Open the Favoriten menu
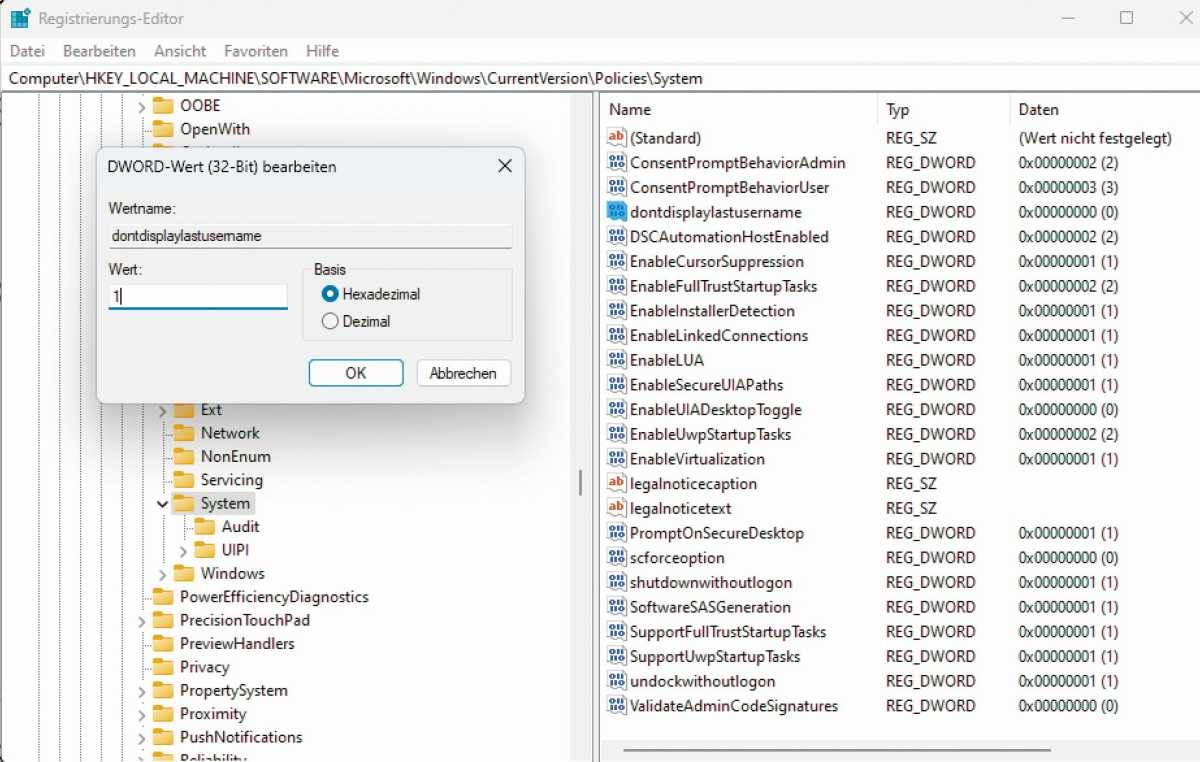 tap(256, 51)
